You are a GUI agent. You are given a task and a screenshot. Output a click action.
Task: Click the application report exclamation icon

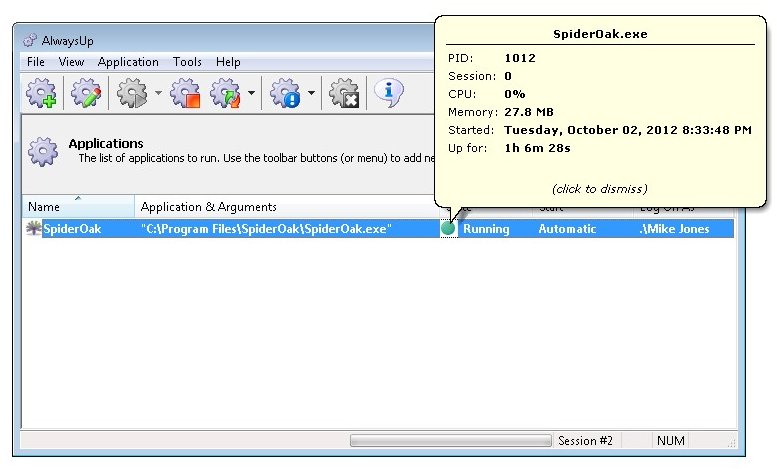tap(285, 93)
